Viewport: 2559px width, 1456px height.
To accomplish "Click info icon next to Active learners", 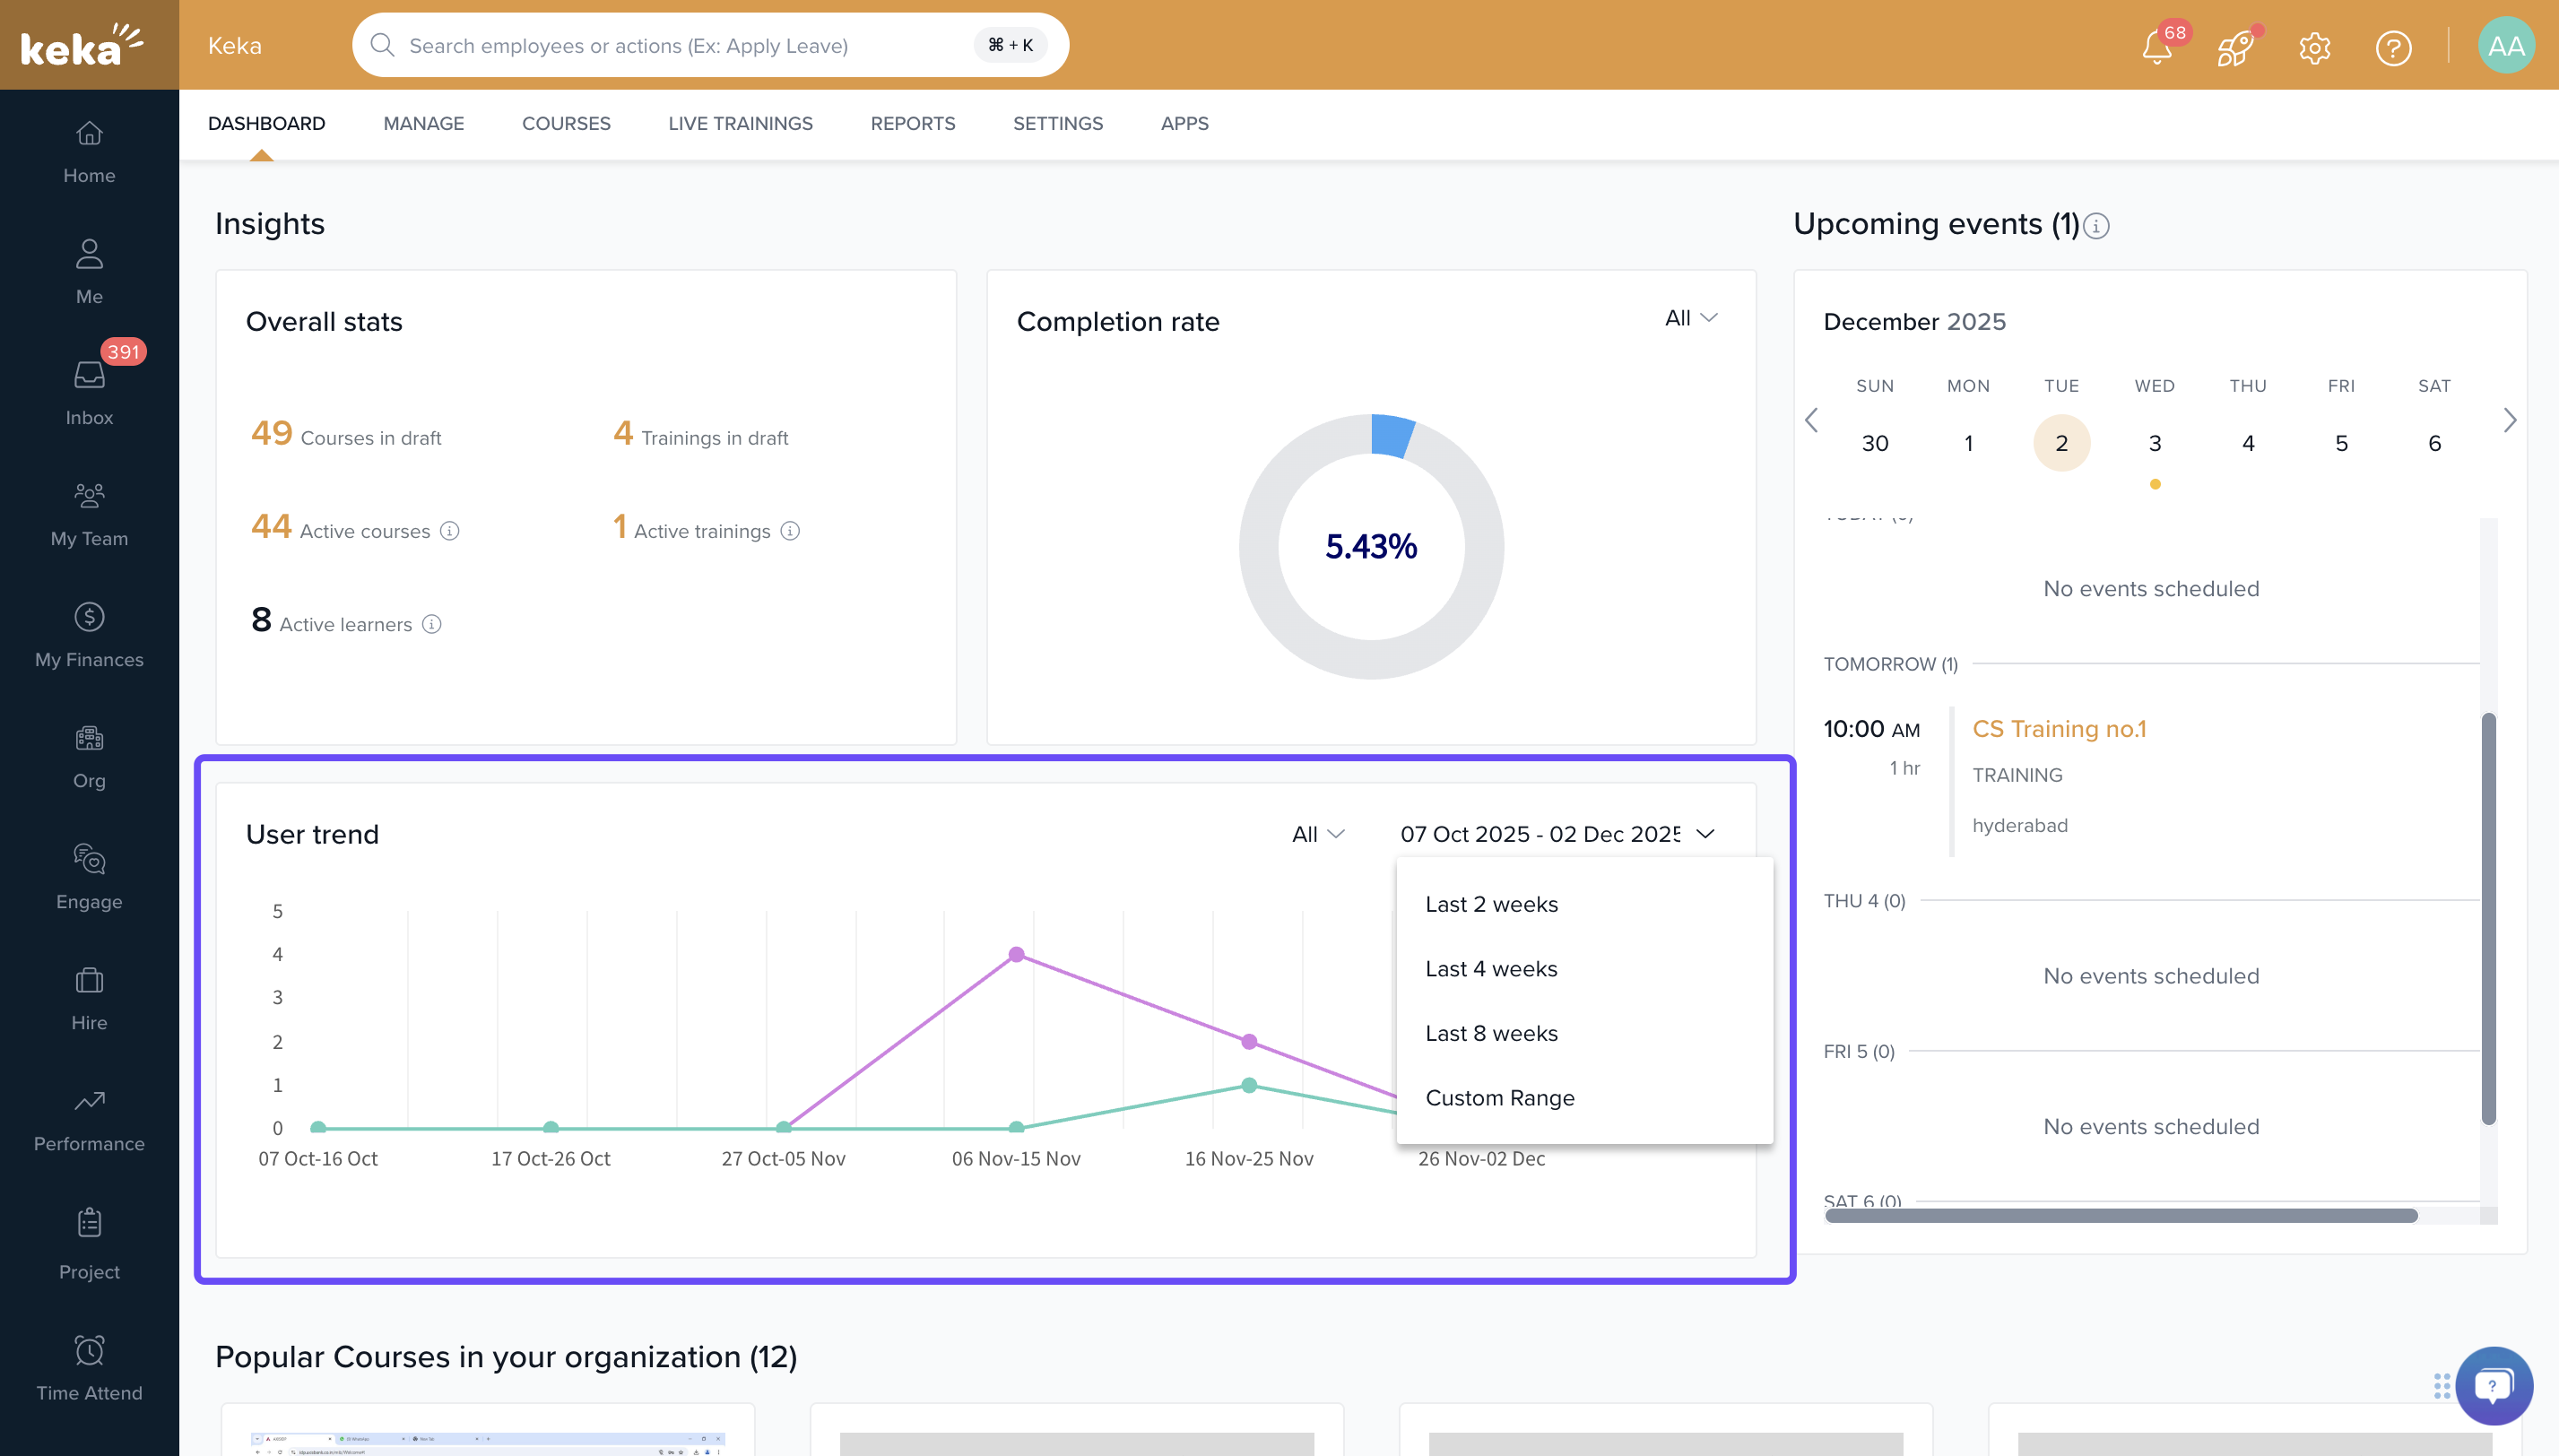I will pyautogui.click(x=432, y=624).
